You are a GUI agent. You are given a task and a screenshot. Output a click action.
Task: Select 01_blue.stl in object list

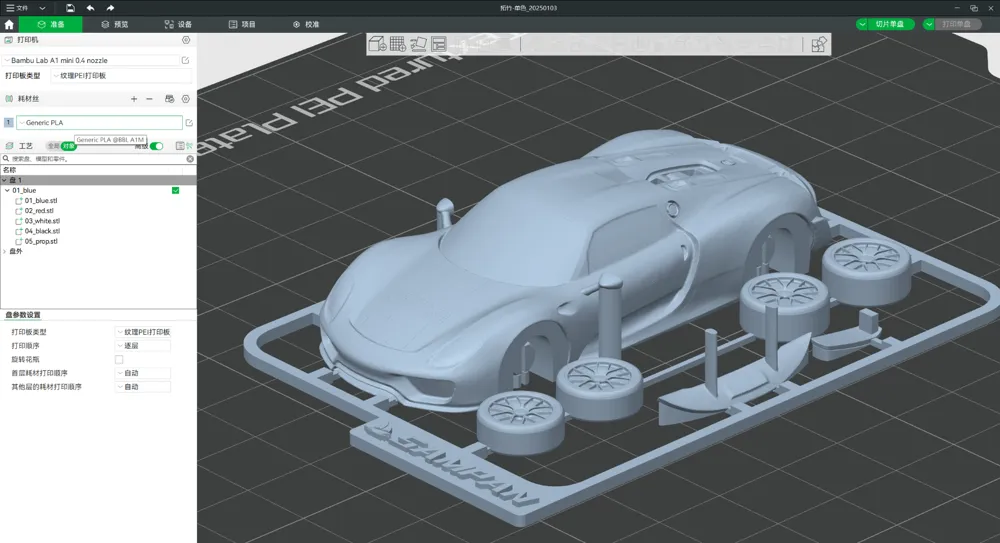[41, 200]
